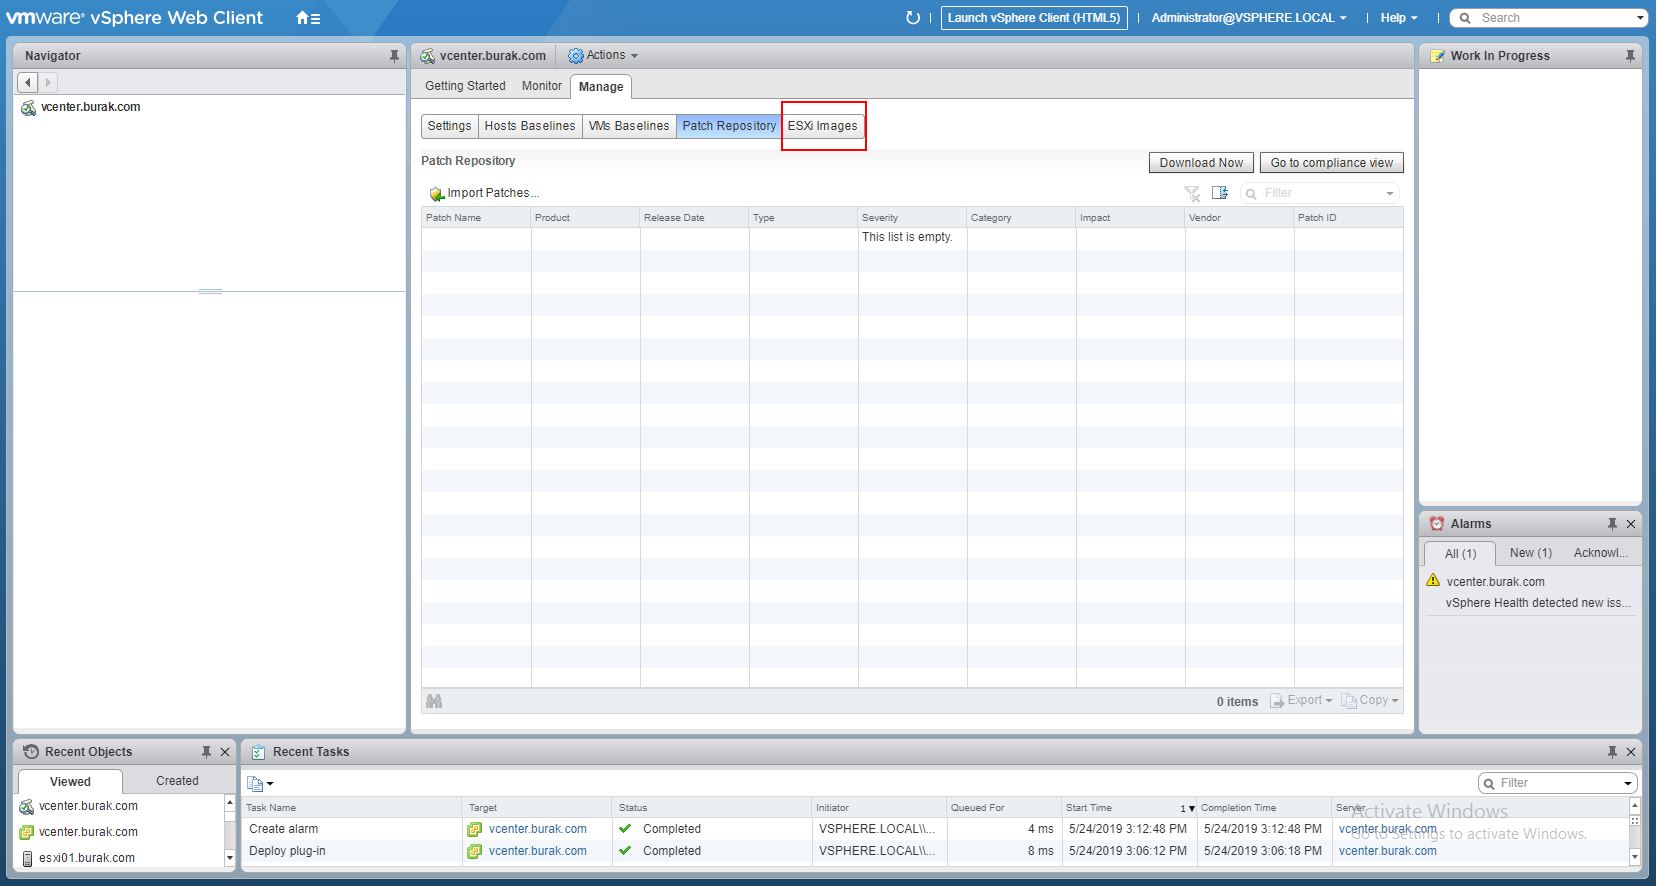The image size is (1656, 886).
Task: Open the ESXi Images sub-tab
Action: (822, 126)
